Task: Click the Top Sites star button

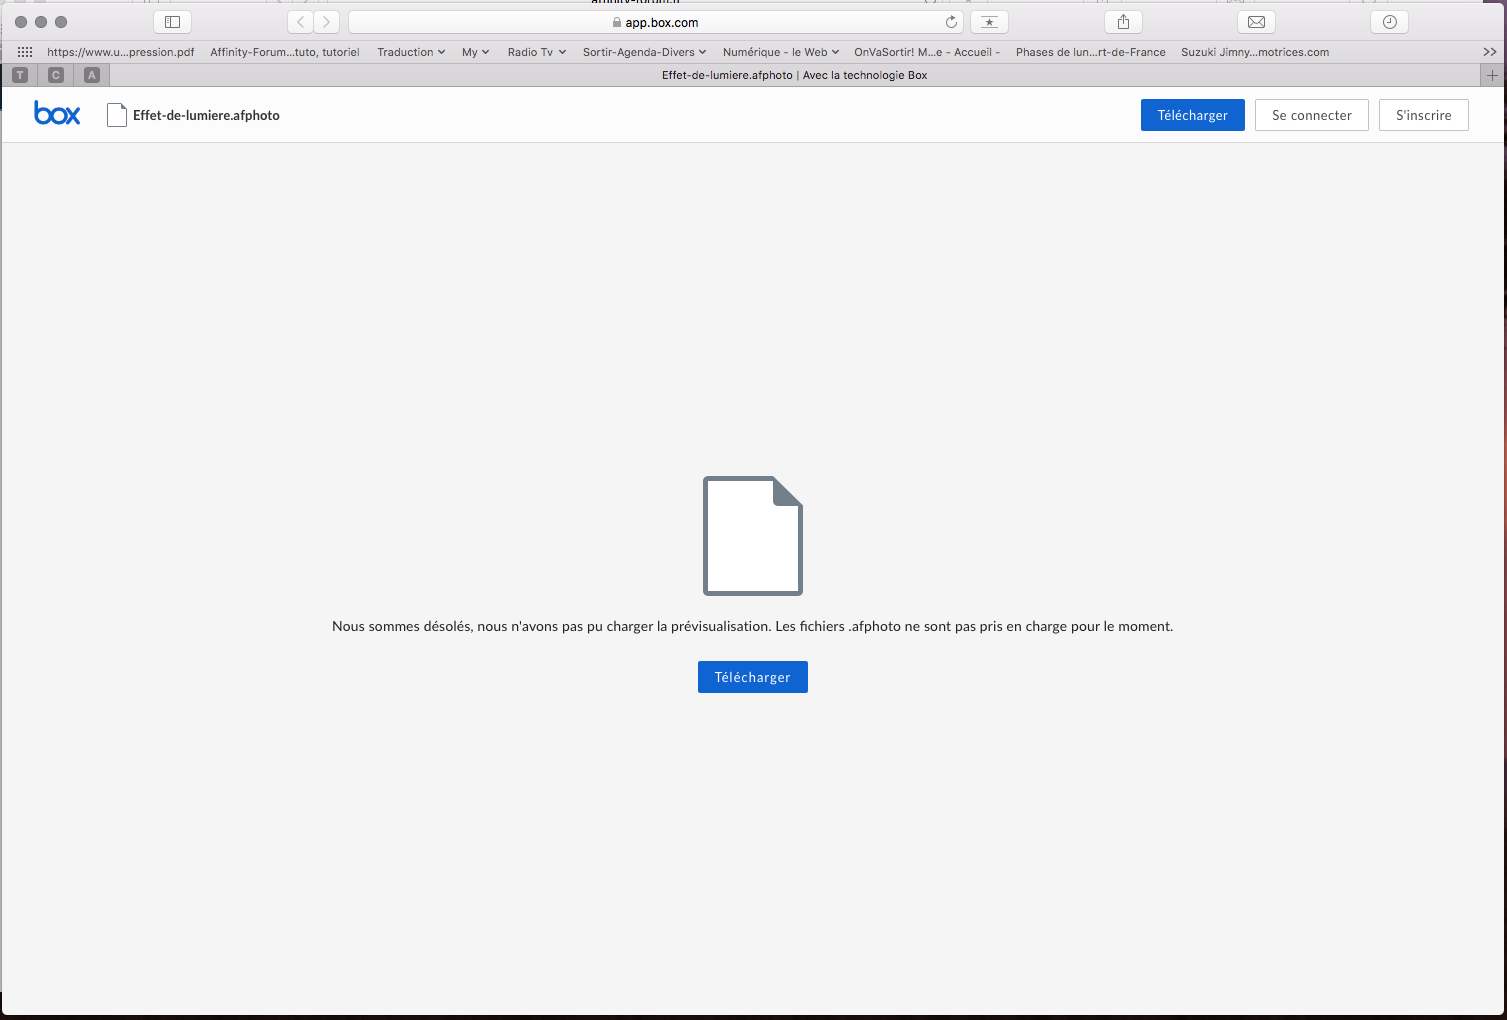Action: (x=989, y=22)
